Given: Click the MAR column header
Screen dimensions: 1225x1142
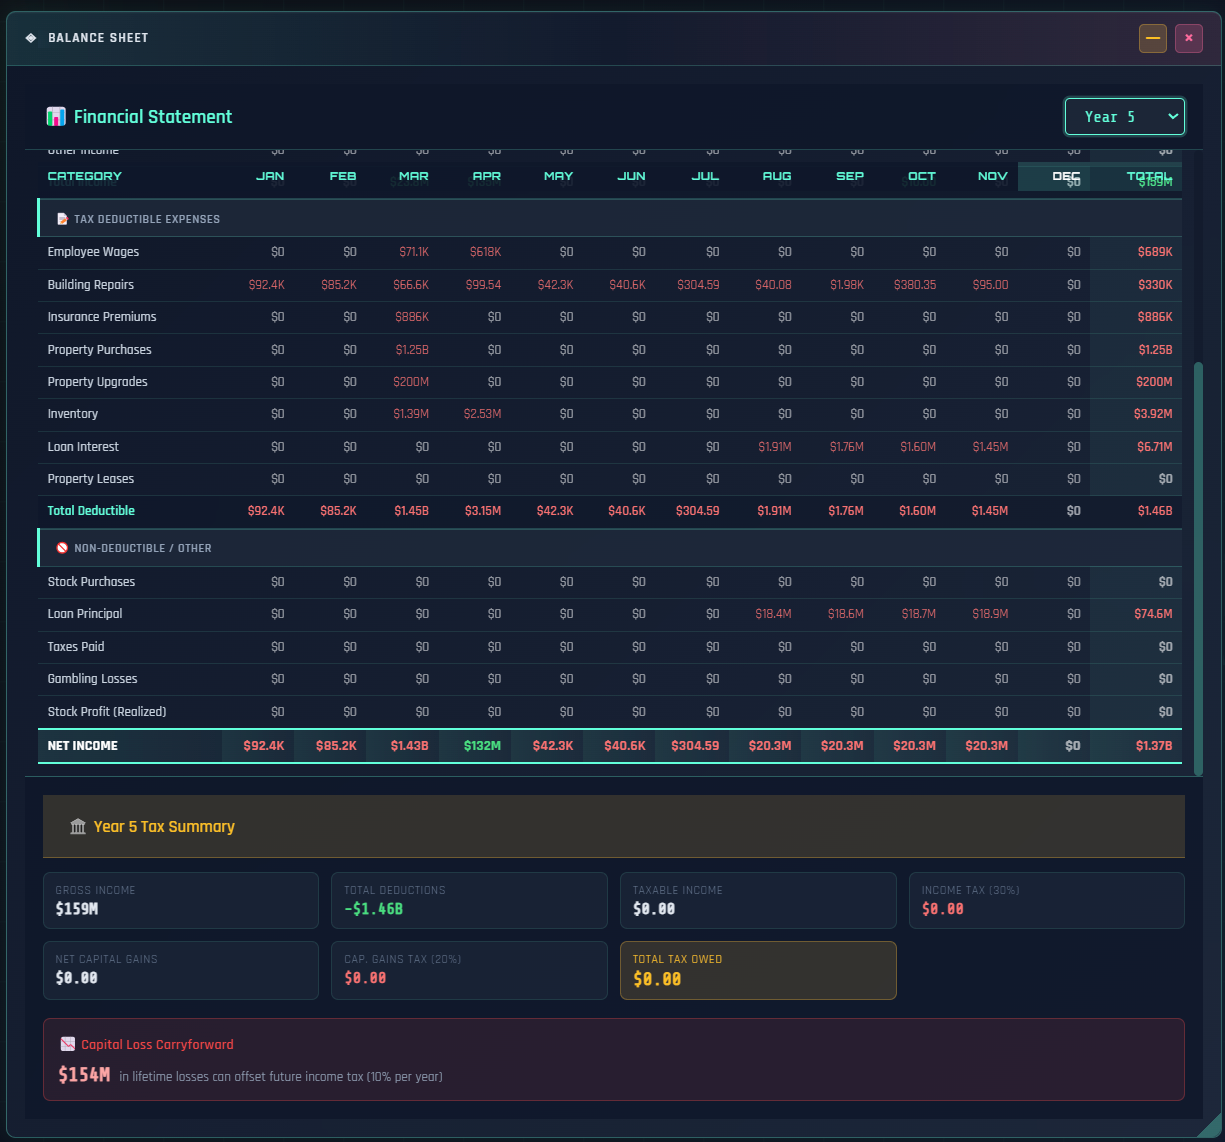Looking at the screenshot, I should point(413,176).
